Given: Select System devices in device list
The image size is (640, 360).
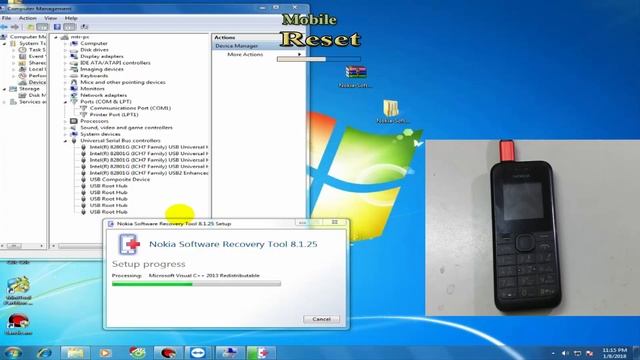Looking at the screenshot, I should pos(100,134).
